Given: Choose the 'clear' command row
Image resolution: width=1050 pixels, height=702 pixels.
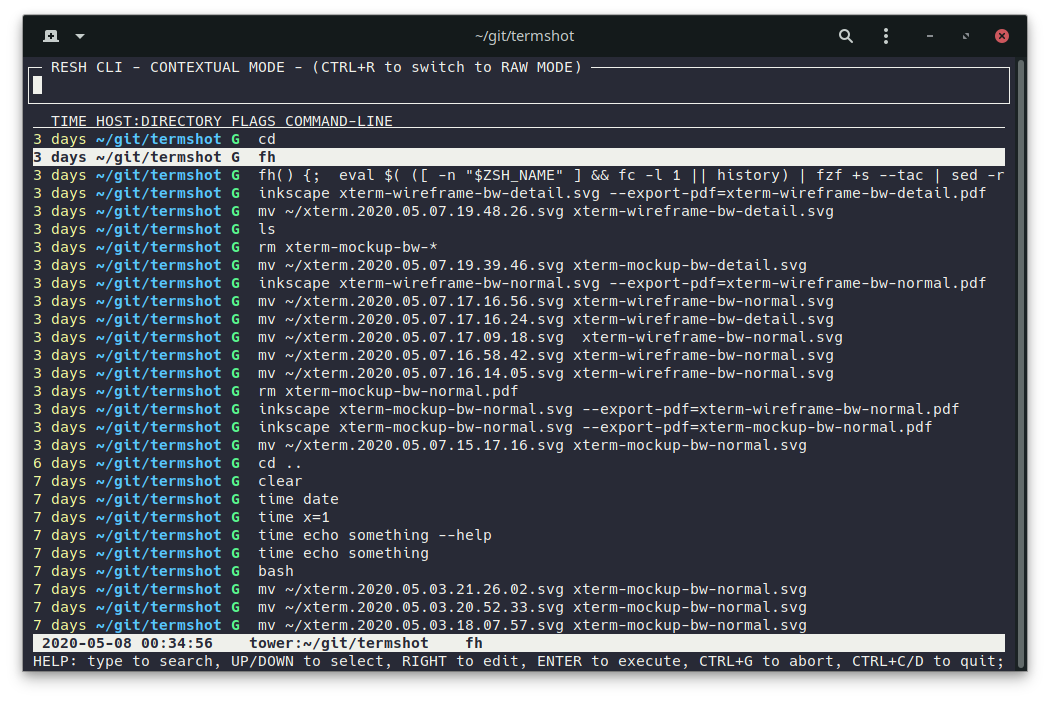Looking at the screenshot, I should pos(280,481).
